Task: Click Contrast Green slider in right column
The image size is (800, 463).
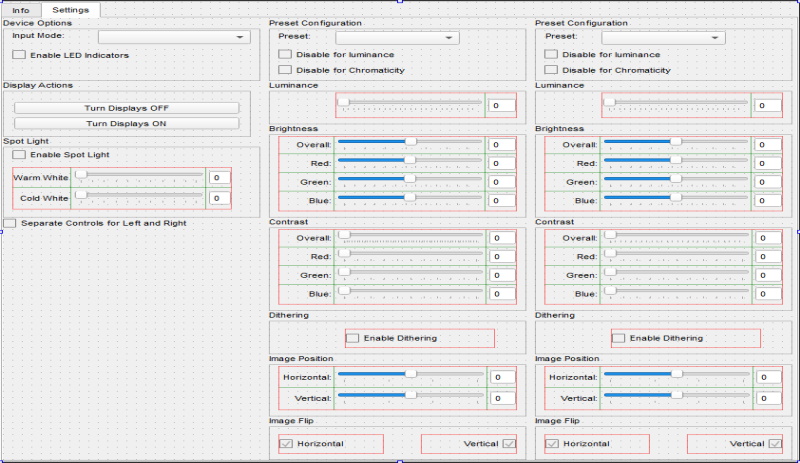Action: pyautogui.click(x=677, y=274)
